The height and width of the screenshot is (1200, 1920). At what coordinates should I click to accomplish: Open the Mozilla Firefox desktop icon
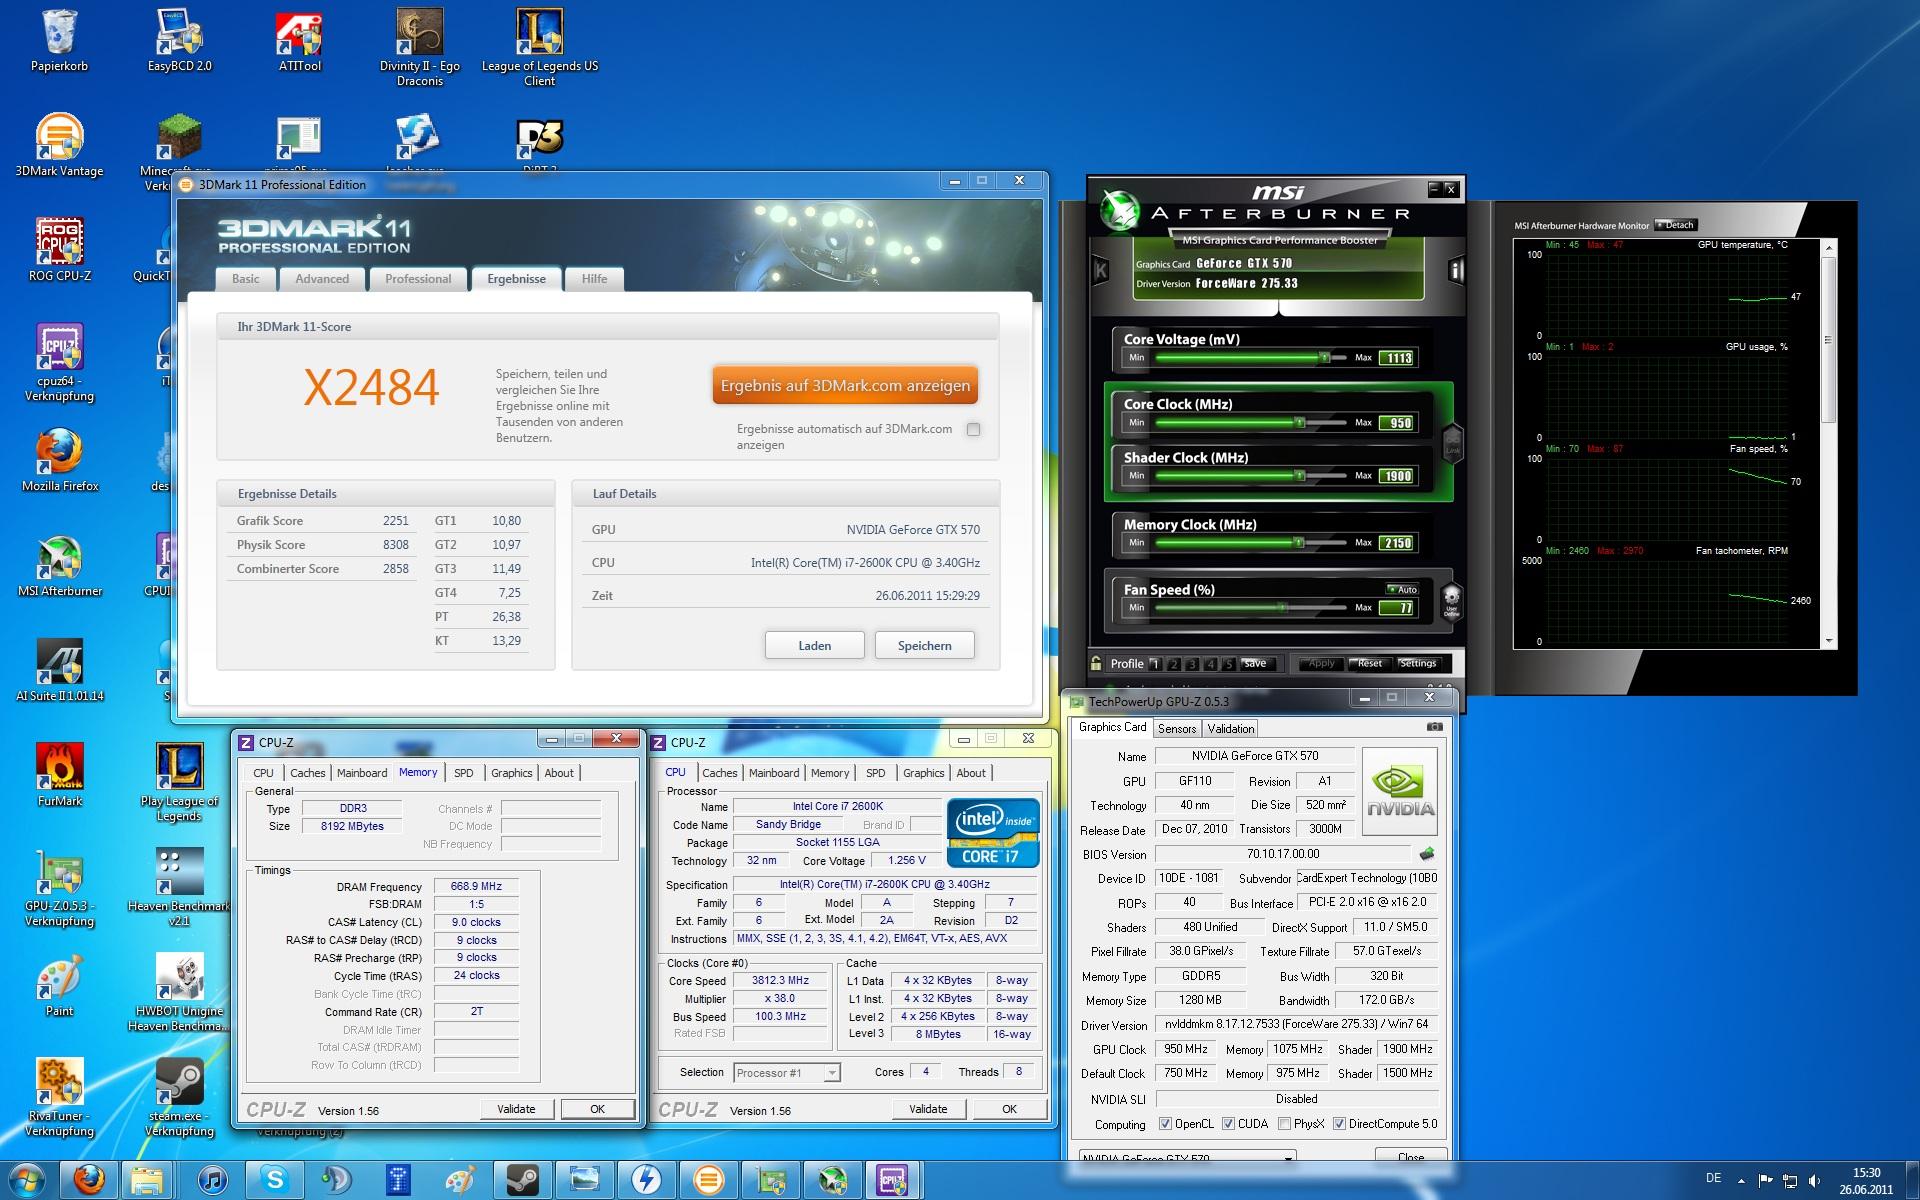(59, 461)
